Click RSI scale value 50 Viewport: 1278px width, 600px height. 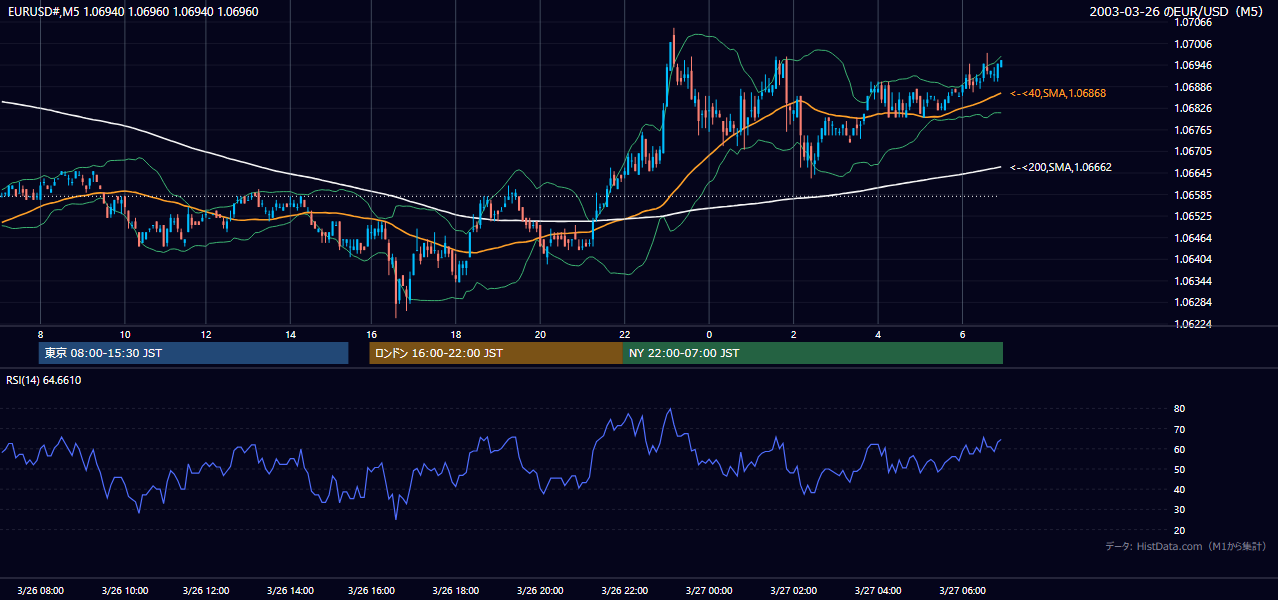pos(1179,470)
